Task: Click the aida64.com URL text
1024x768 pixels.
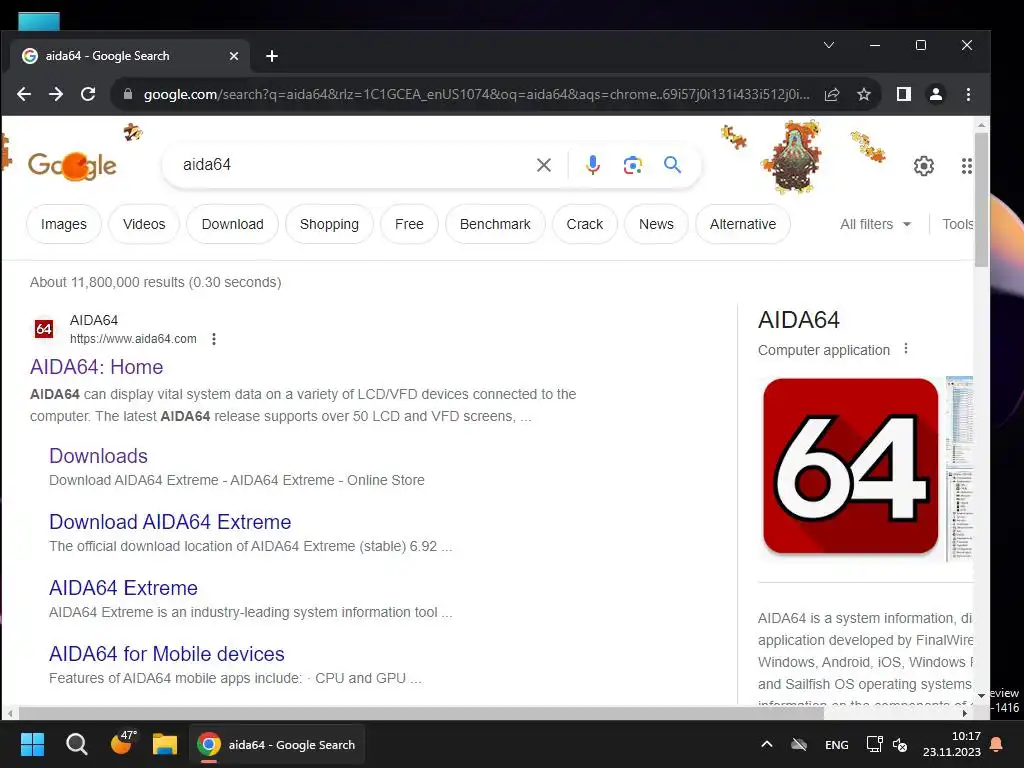Action: click(133, 339)
